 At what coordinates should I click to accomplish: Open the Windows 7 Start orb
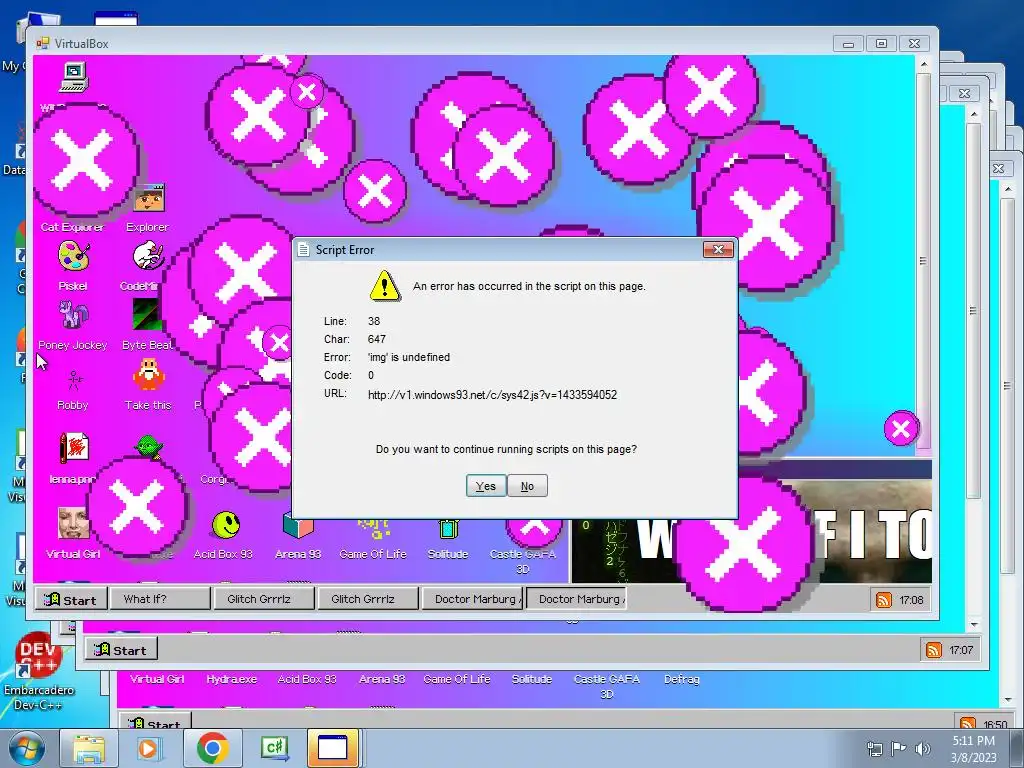point(27,748)
